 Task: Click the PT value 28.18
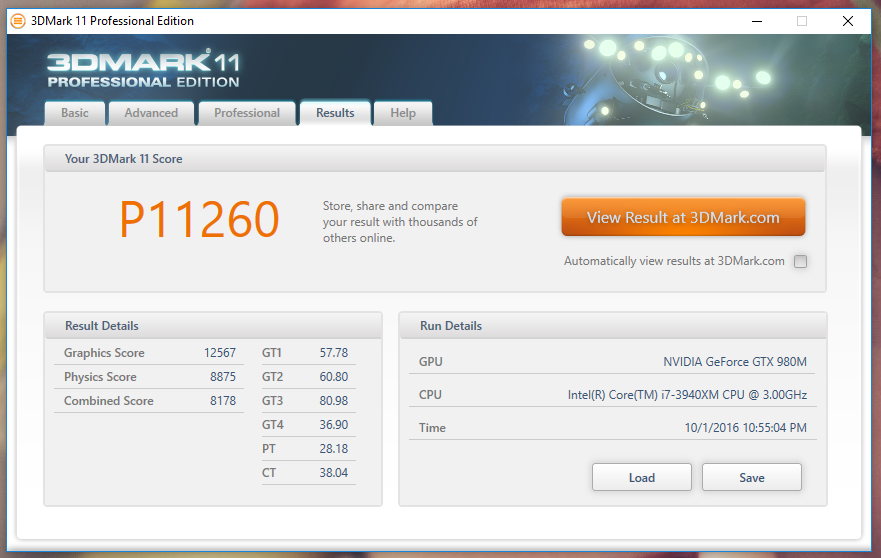tap(334, 449)
